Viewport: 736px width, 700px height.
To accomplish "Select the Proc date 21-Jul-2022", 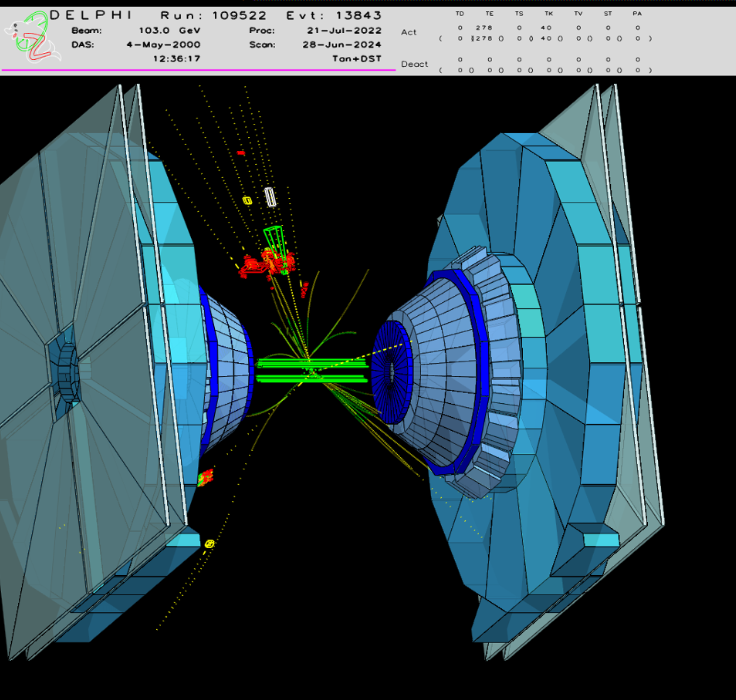I will [344, 31].
